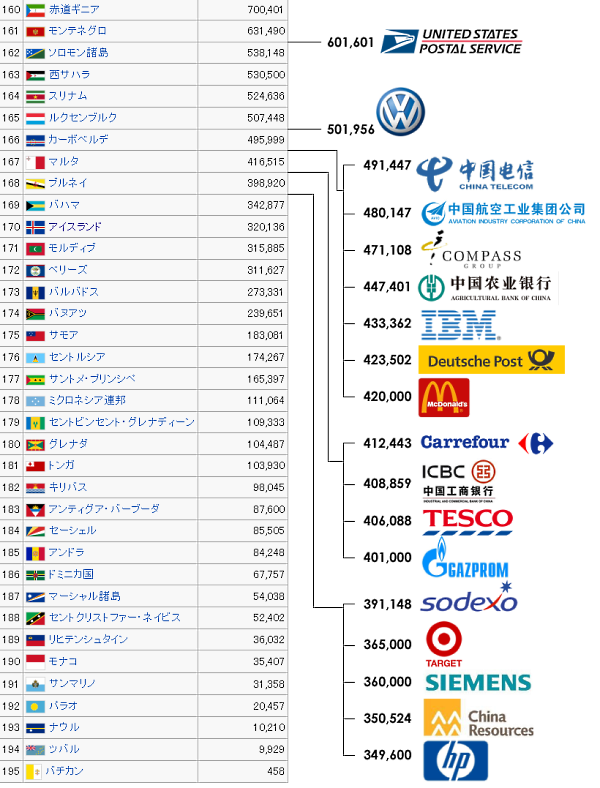The height and width of the screenshot is (788, 600).
Task: Open the トンガ link
Action: click(x=61, y=465)
